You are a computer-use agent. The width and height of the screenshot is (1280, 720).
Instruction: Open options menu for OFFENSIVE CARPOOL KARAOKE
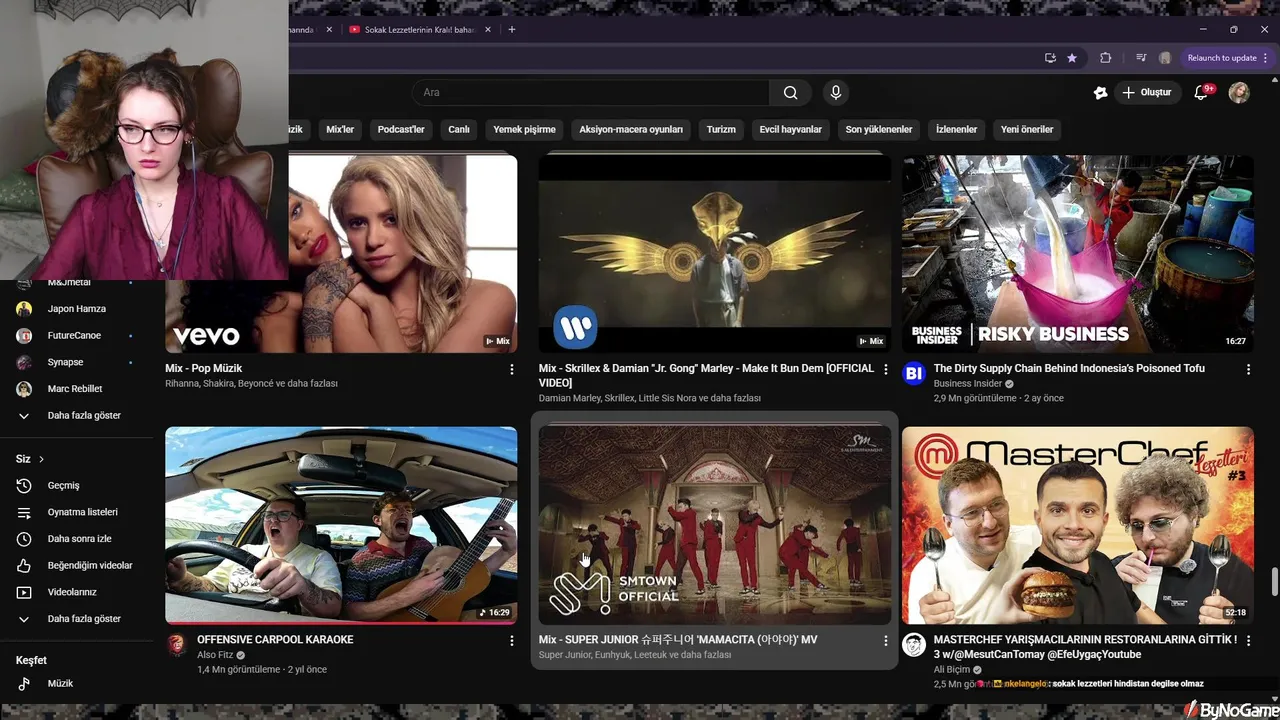(x=512, y=640)
